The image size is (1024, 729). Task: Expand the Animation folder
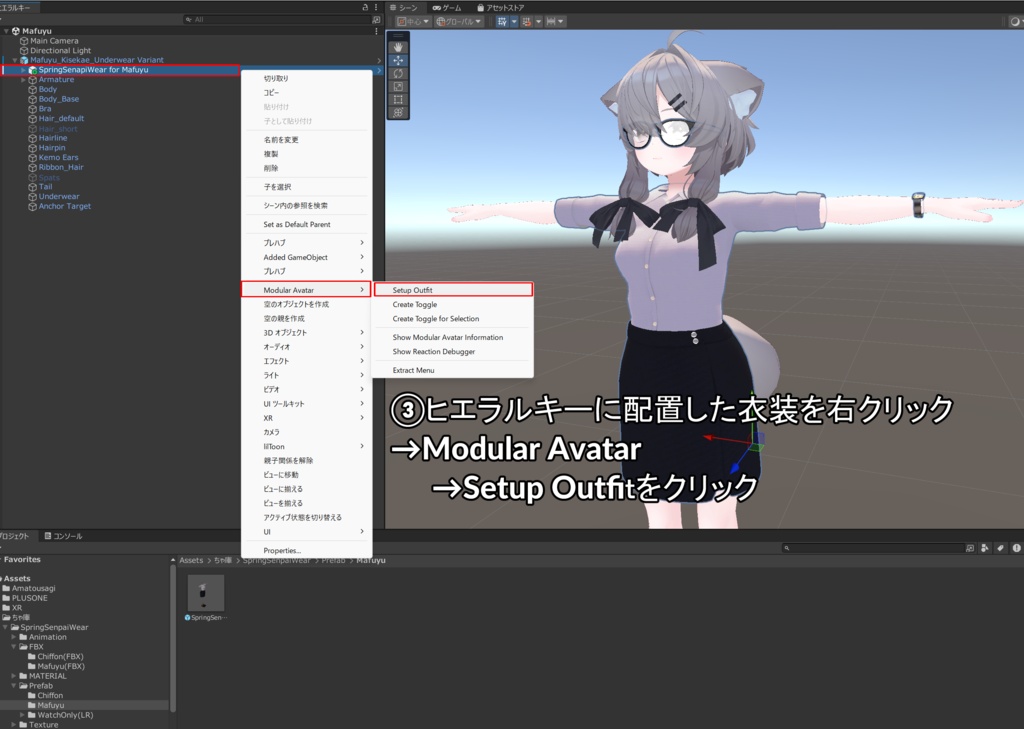coord(14,637)
